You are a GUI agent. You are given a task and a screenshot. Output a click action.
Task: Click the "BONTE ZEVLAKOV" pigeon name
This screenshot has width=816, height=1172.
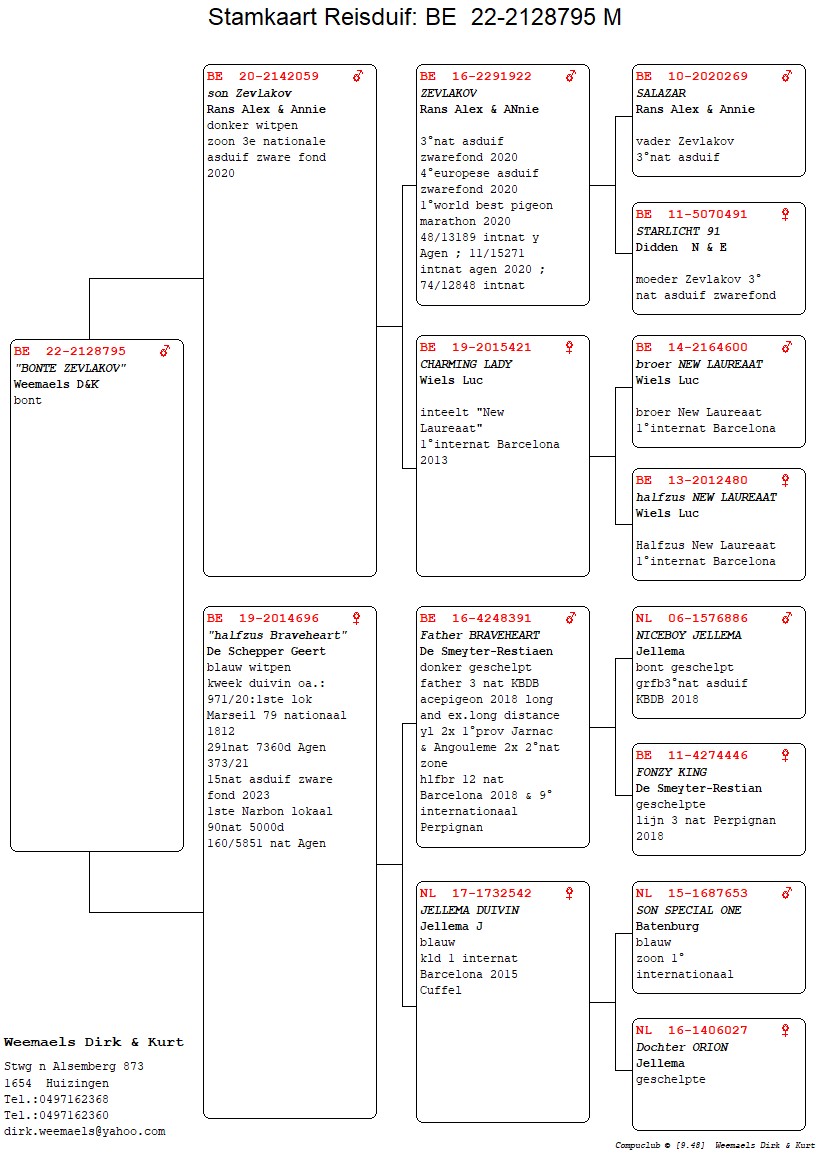click(x=70, y=368)
